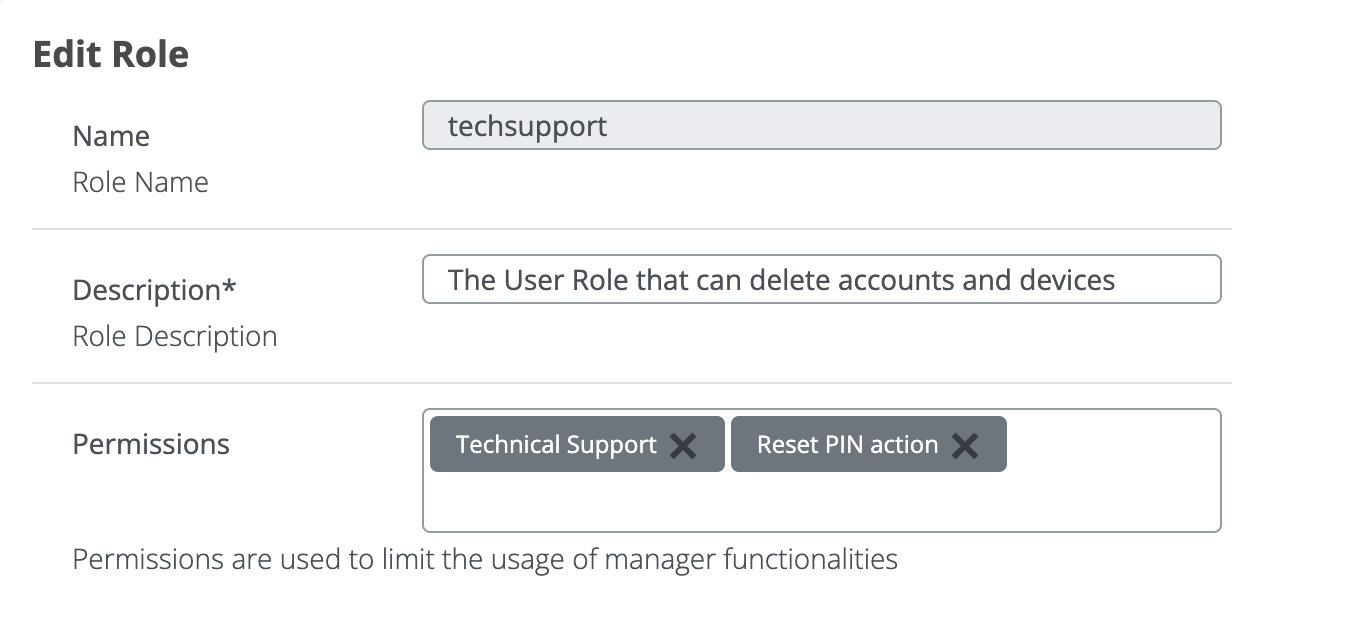Remove the Reset PIN action permission
The image size is (1346, 636).
pyautogui.click(x=965, y=445)
